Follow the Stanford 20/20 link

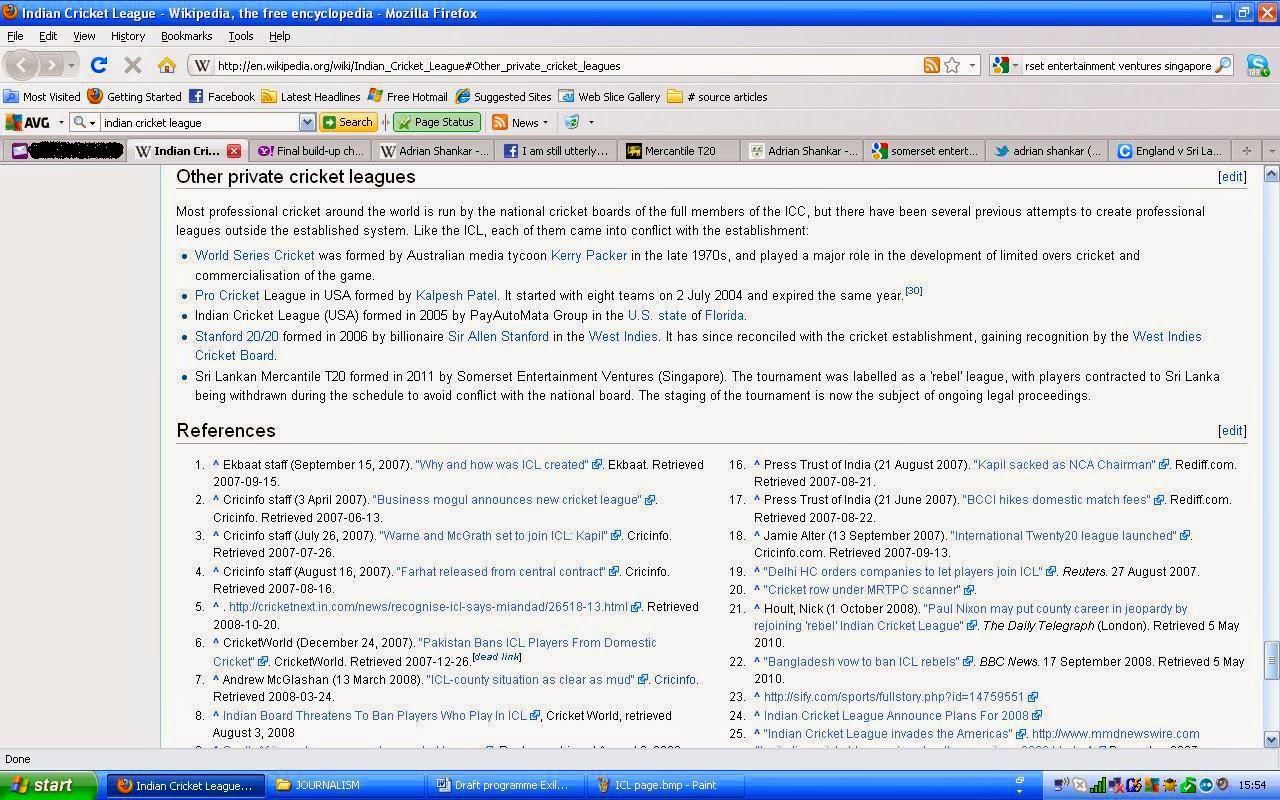(237, 336)
